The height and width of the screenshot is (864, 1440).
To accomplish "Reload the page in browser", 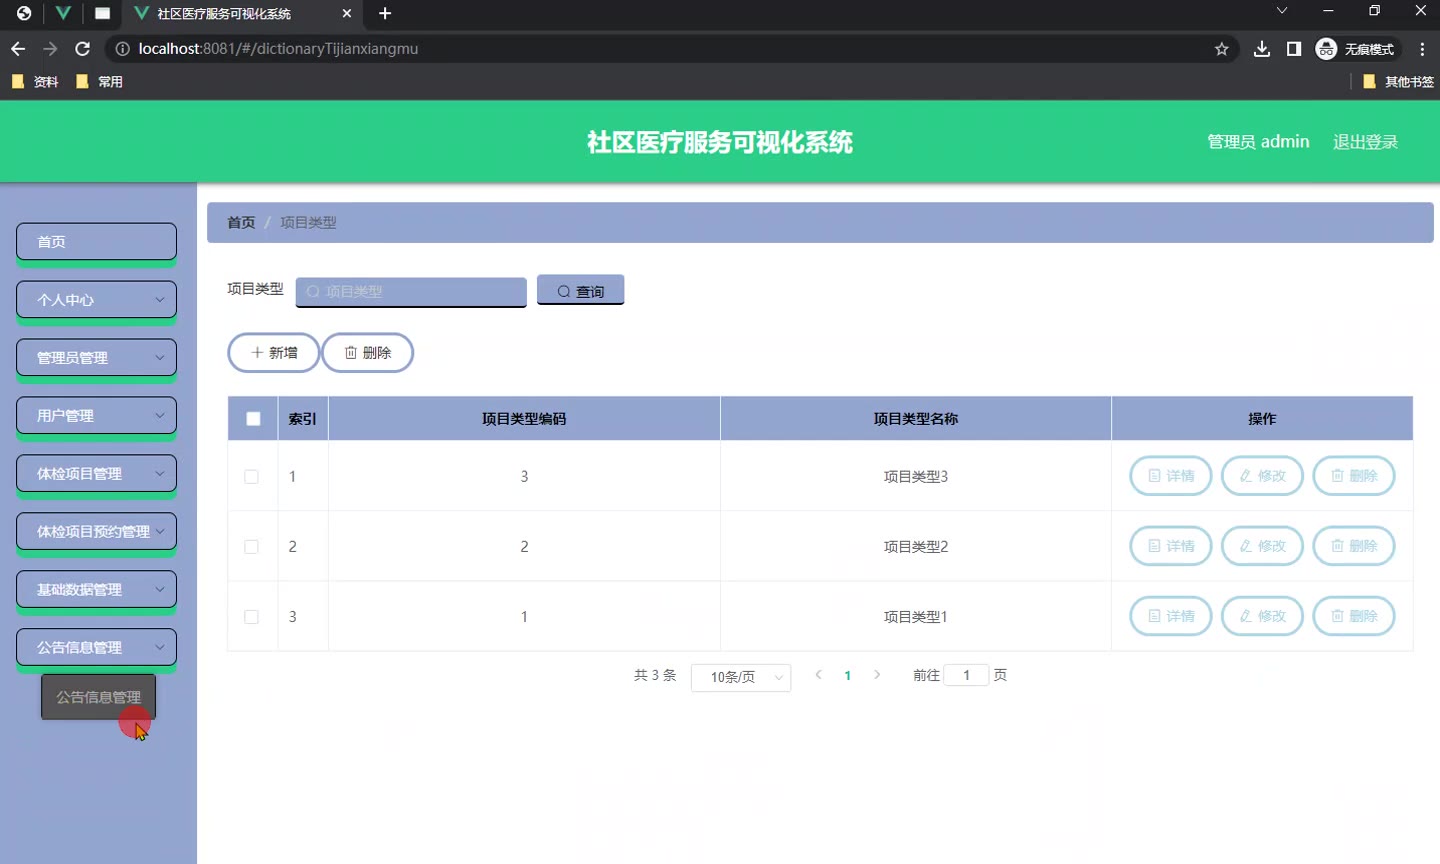I will tap(83, 49).
